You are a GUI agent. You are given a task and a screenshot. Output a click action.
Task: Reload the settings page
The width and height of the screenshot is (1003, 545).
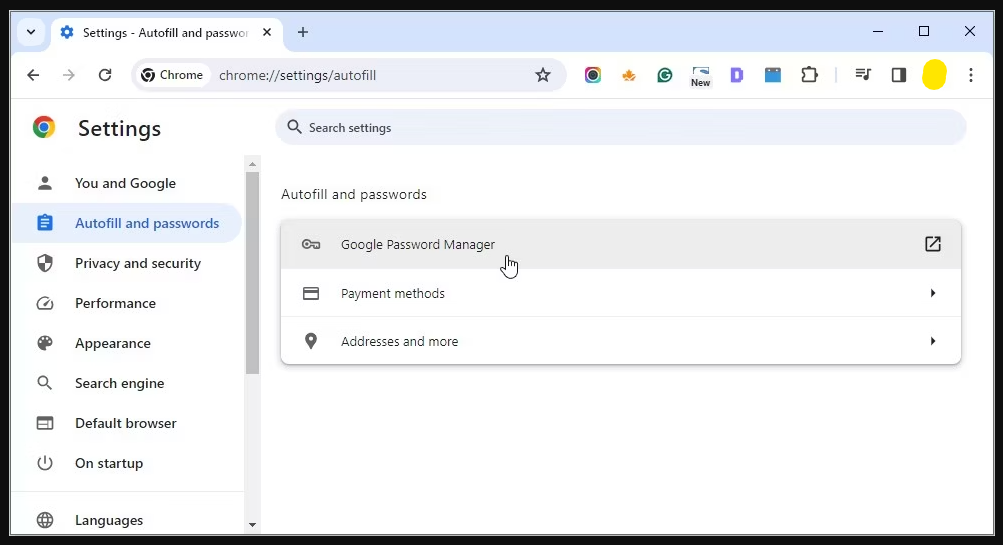tap(105, 75)
